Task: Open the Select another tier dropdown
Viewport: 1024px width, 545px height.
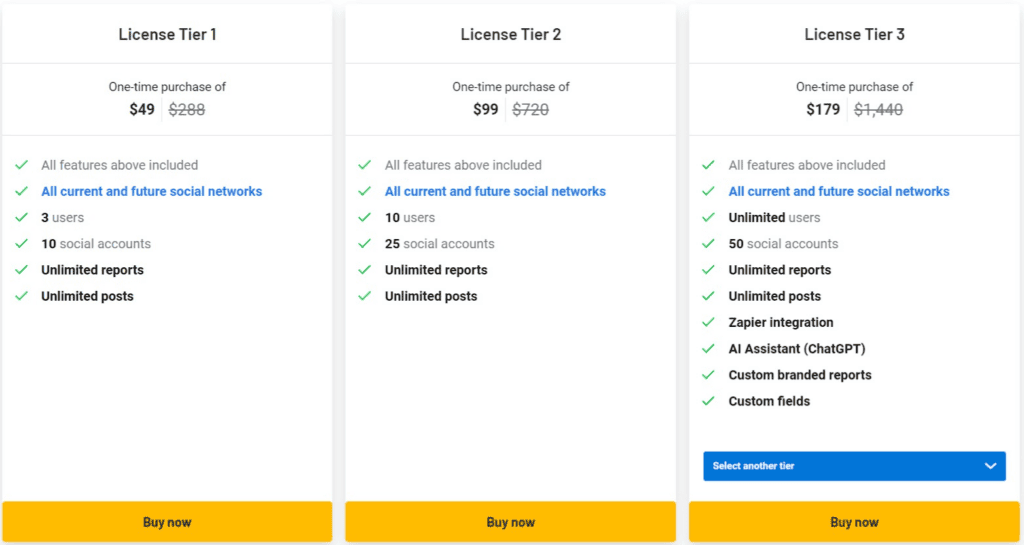Action: click(854, 466)
